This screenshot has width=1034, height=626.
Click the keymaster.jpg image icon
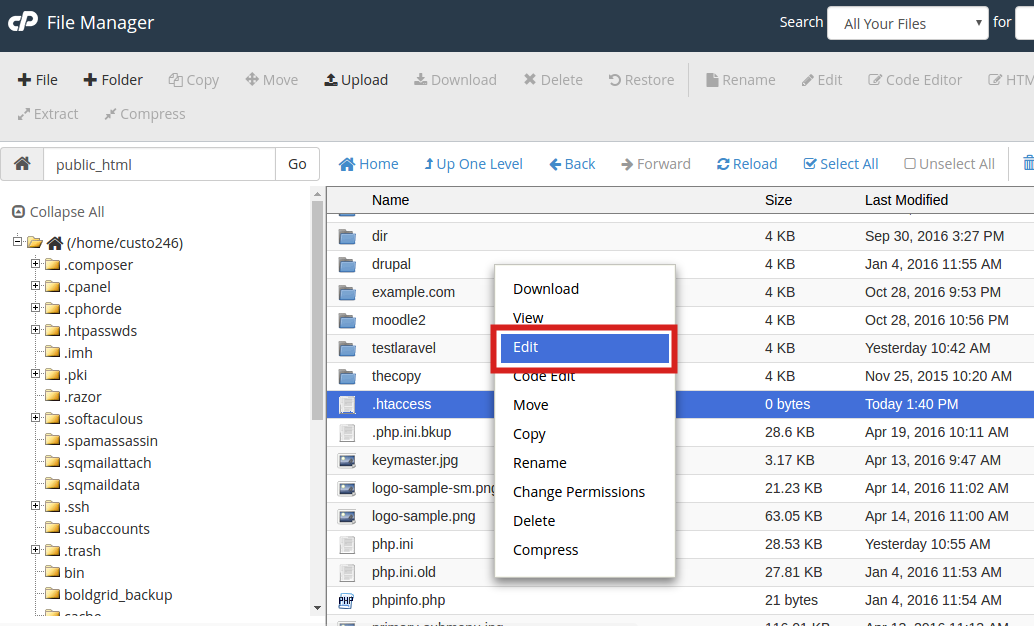click(347, 461)
